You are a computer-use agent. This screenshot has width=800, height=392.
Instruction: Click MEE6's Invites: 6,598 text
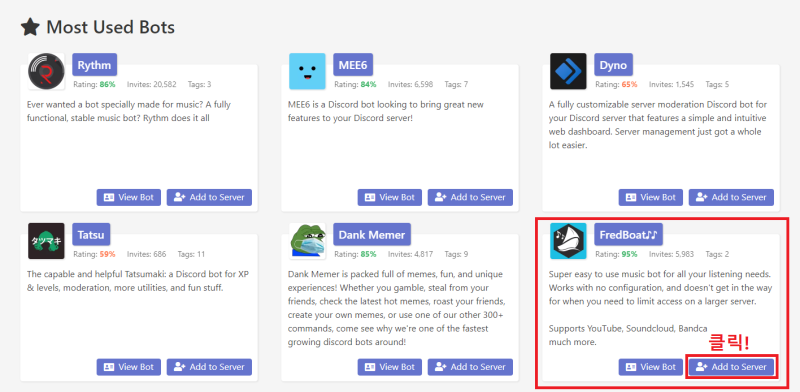pyautogui.click(x=410, y=84)
